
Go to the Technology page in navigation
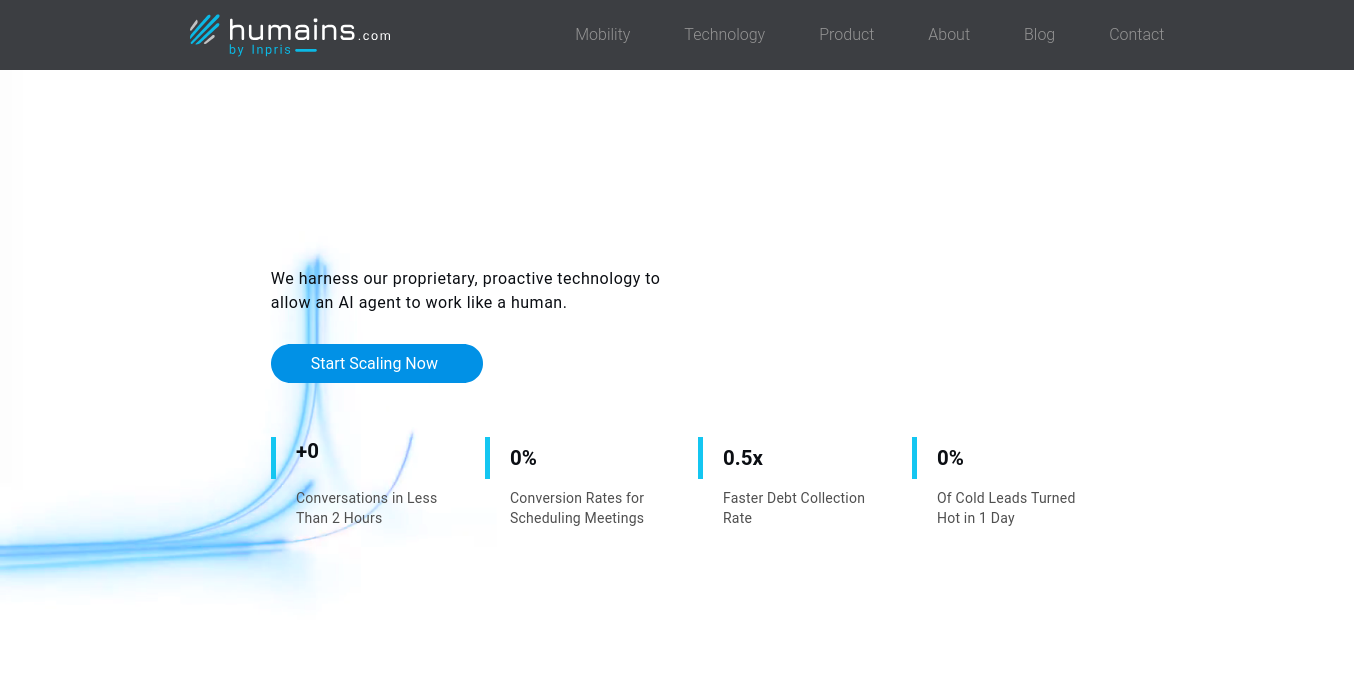tap(724, 35)
